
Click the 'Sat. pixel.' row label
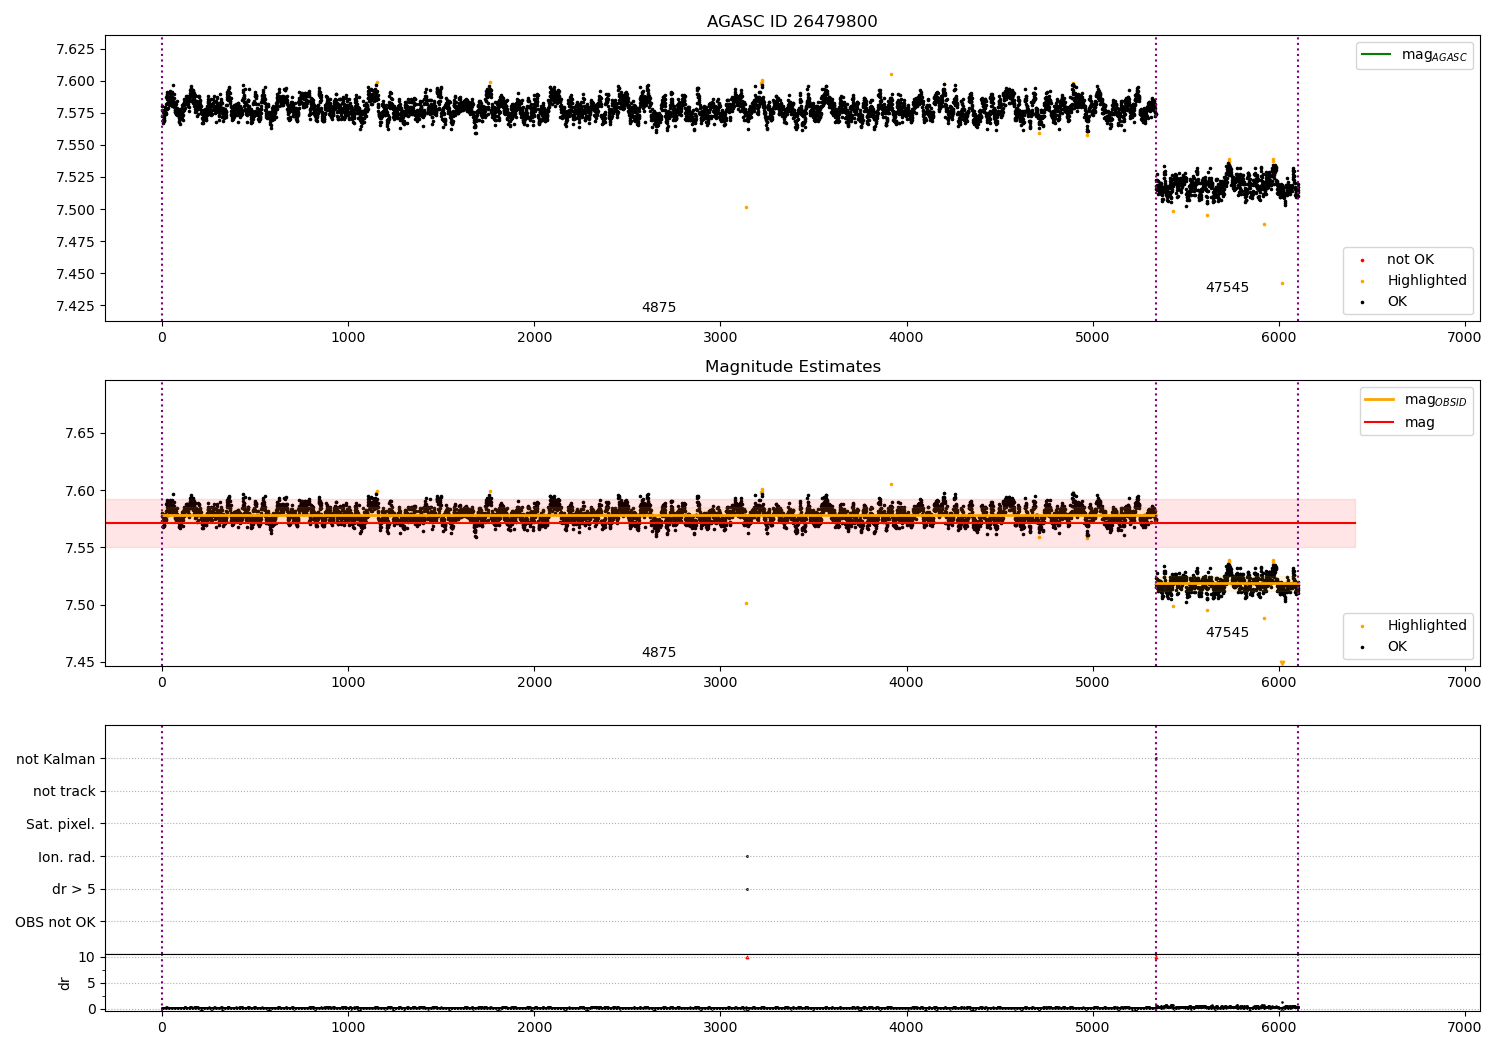coord(61,825)
